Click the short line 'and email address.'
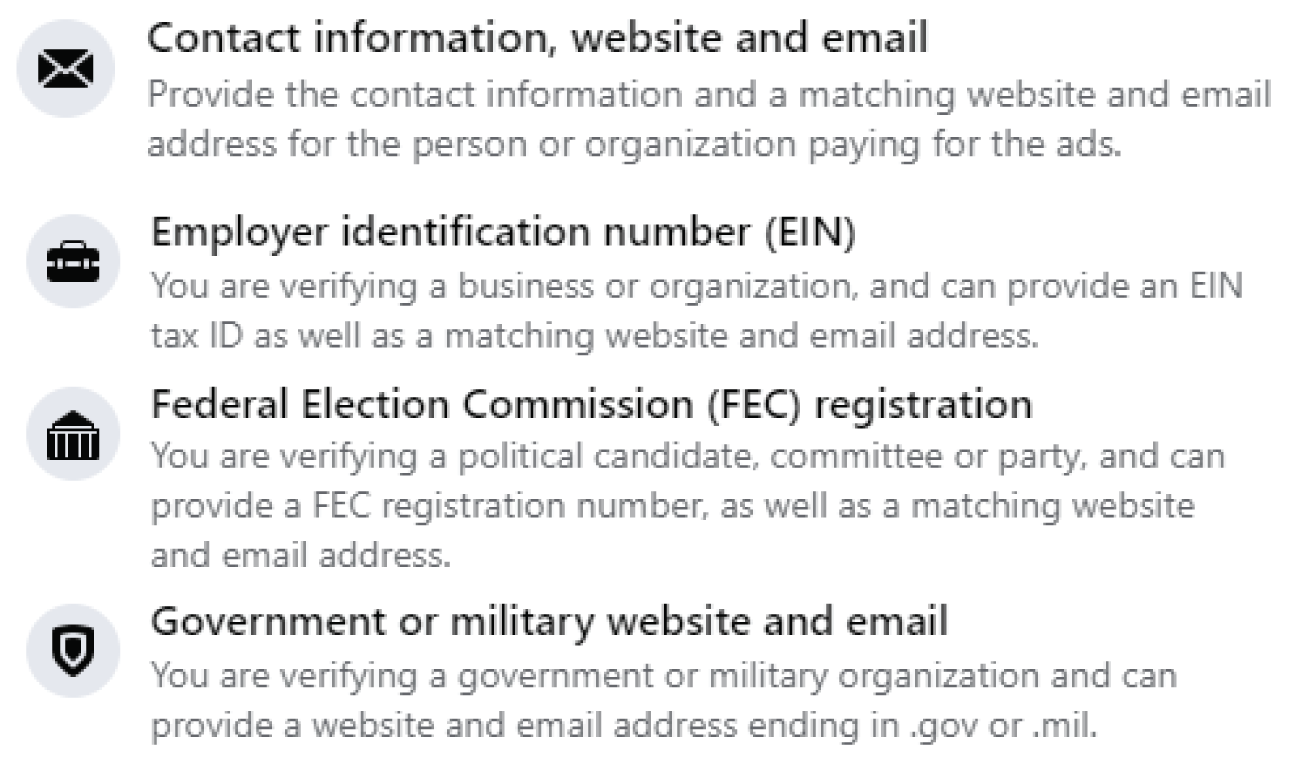1315x774 pixels. coord(300,555)
